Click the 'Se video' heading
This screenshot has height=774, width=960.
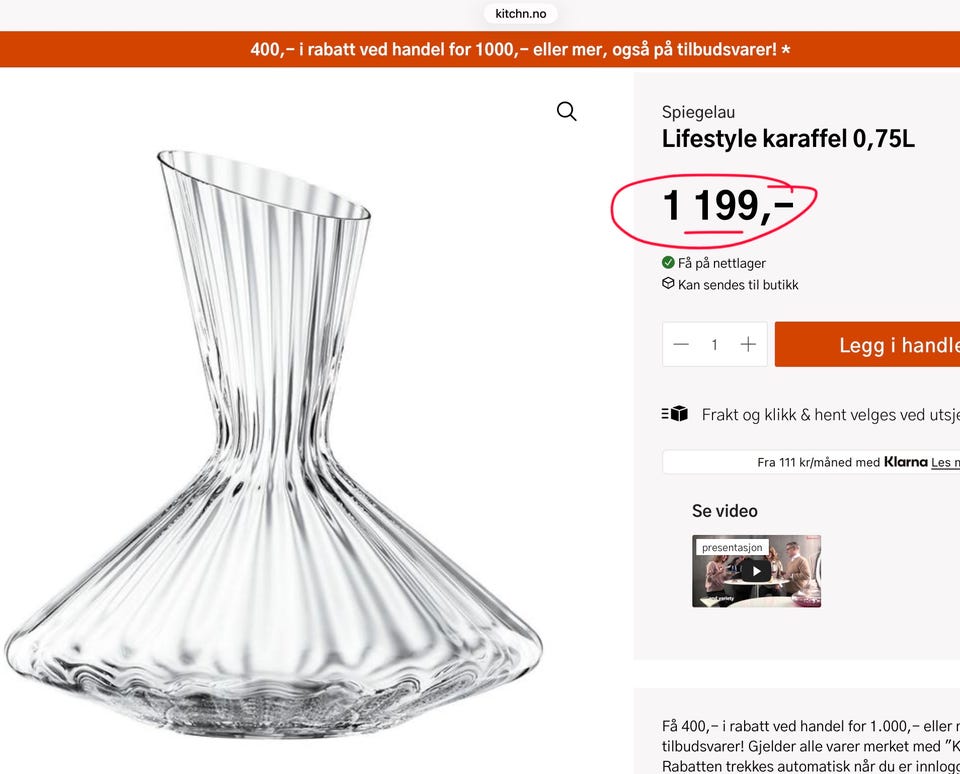click(725, 511)
